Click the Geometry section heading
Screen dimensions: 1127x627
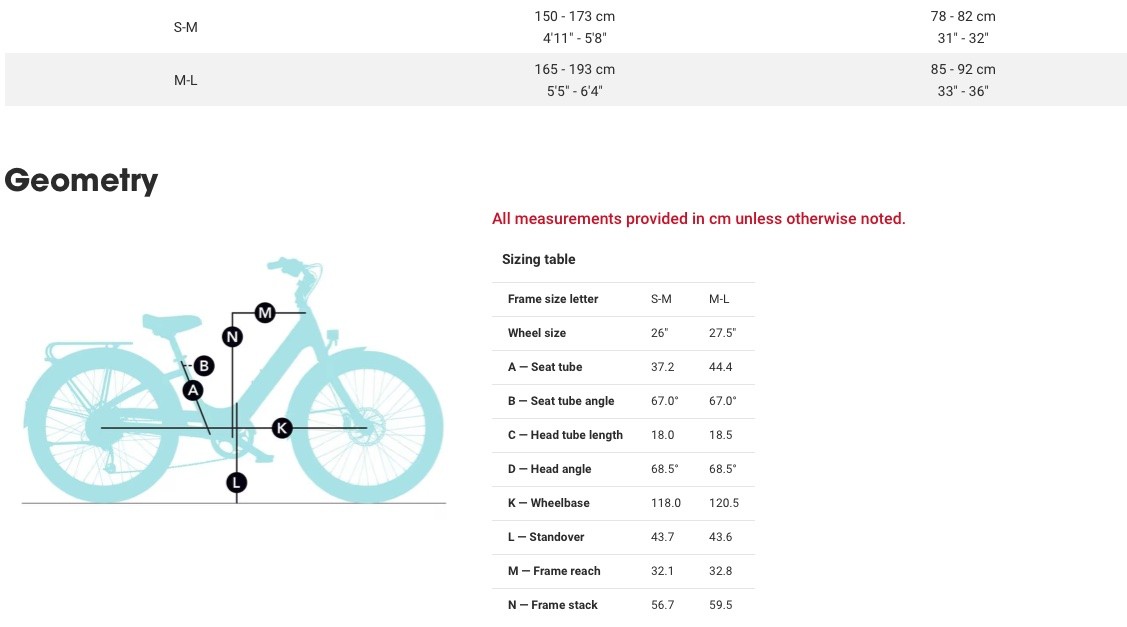pos(81,180)
